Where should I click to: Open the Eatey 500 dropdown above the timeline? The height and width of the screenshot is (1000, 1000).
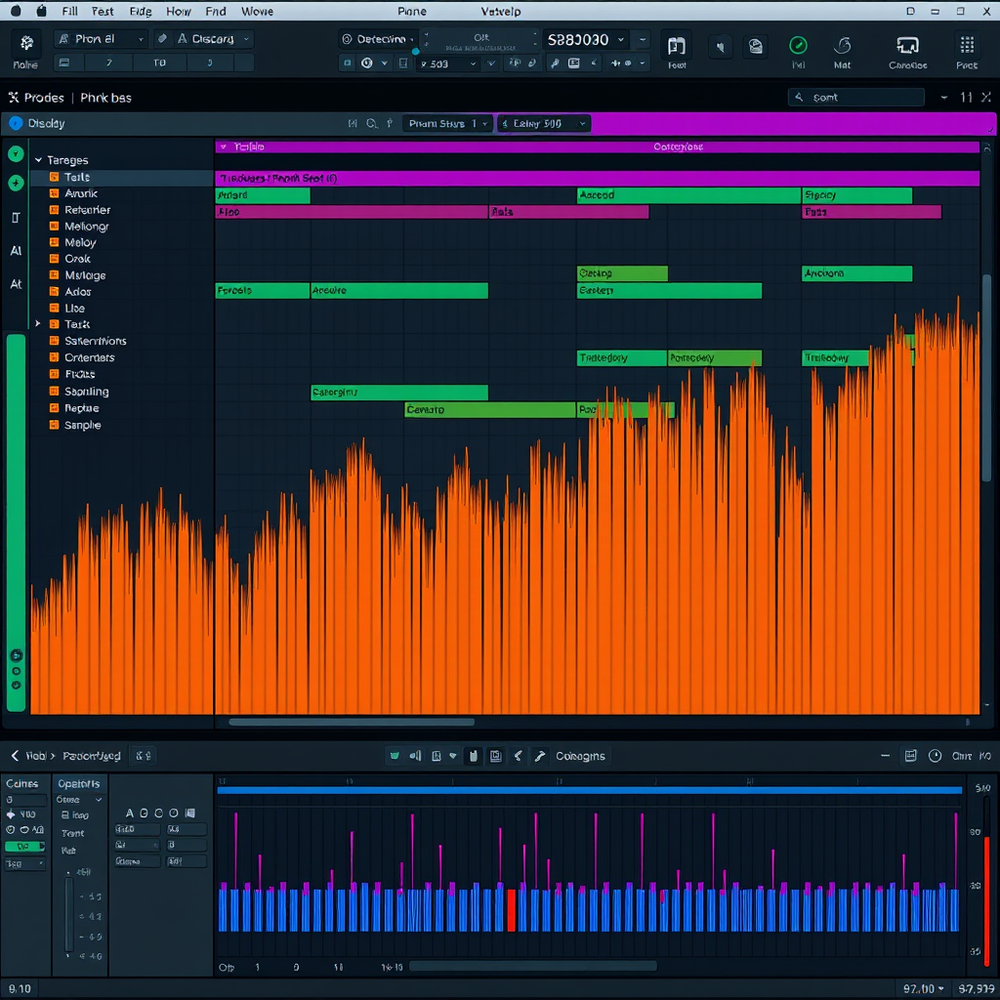[x=543, y=123]
